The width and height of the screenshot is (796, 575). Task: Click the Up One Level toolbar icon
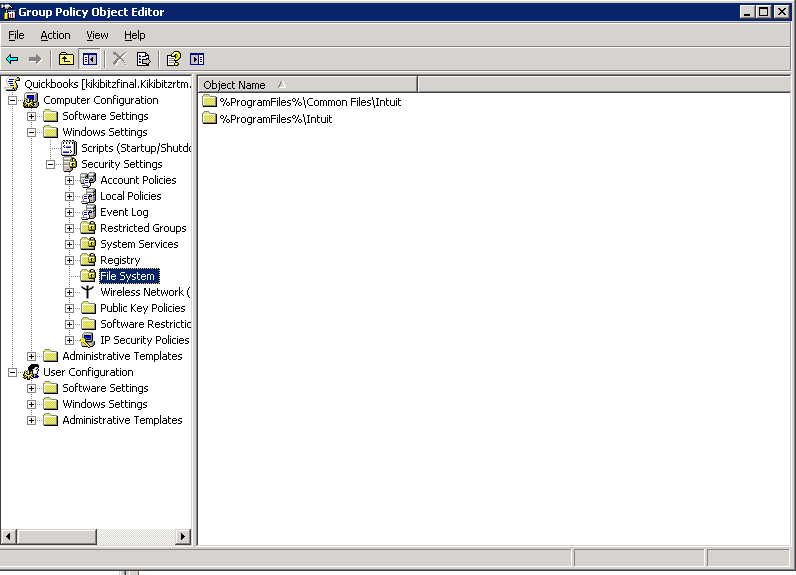66,59
